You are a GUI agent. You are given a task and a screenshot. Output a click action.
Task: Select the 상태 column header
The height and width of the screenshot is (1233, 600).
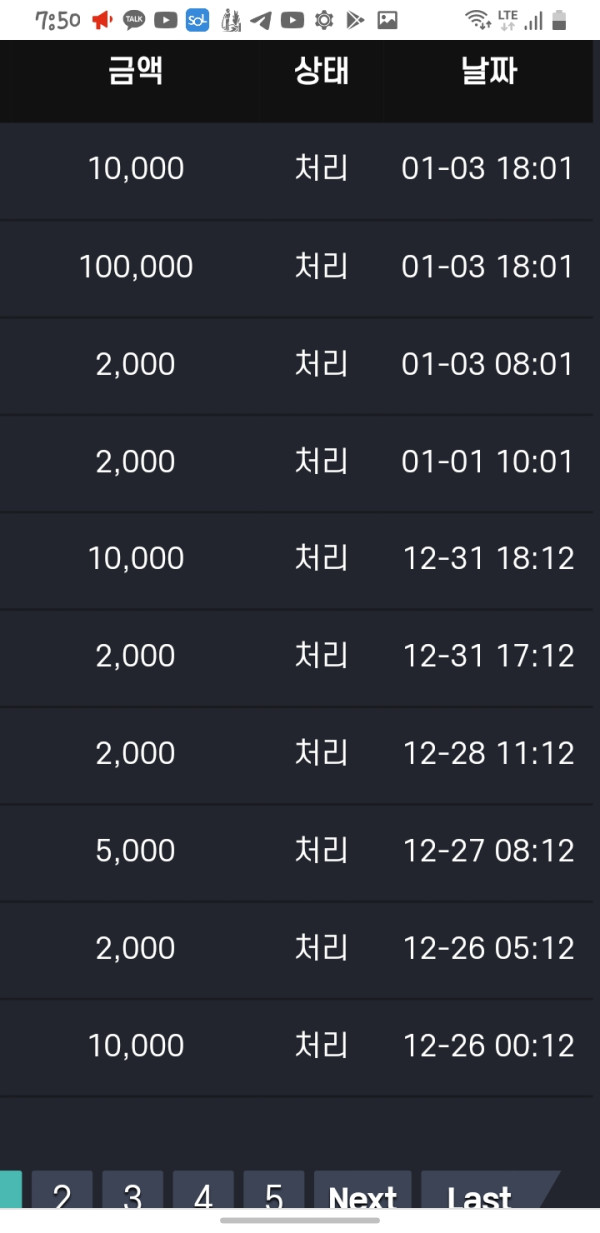tap(322, 72)
